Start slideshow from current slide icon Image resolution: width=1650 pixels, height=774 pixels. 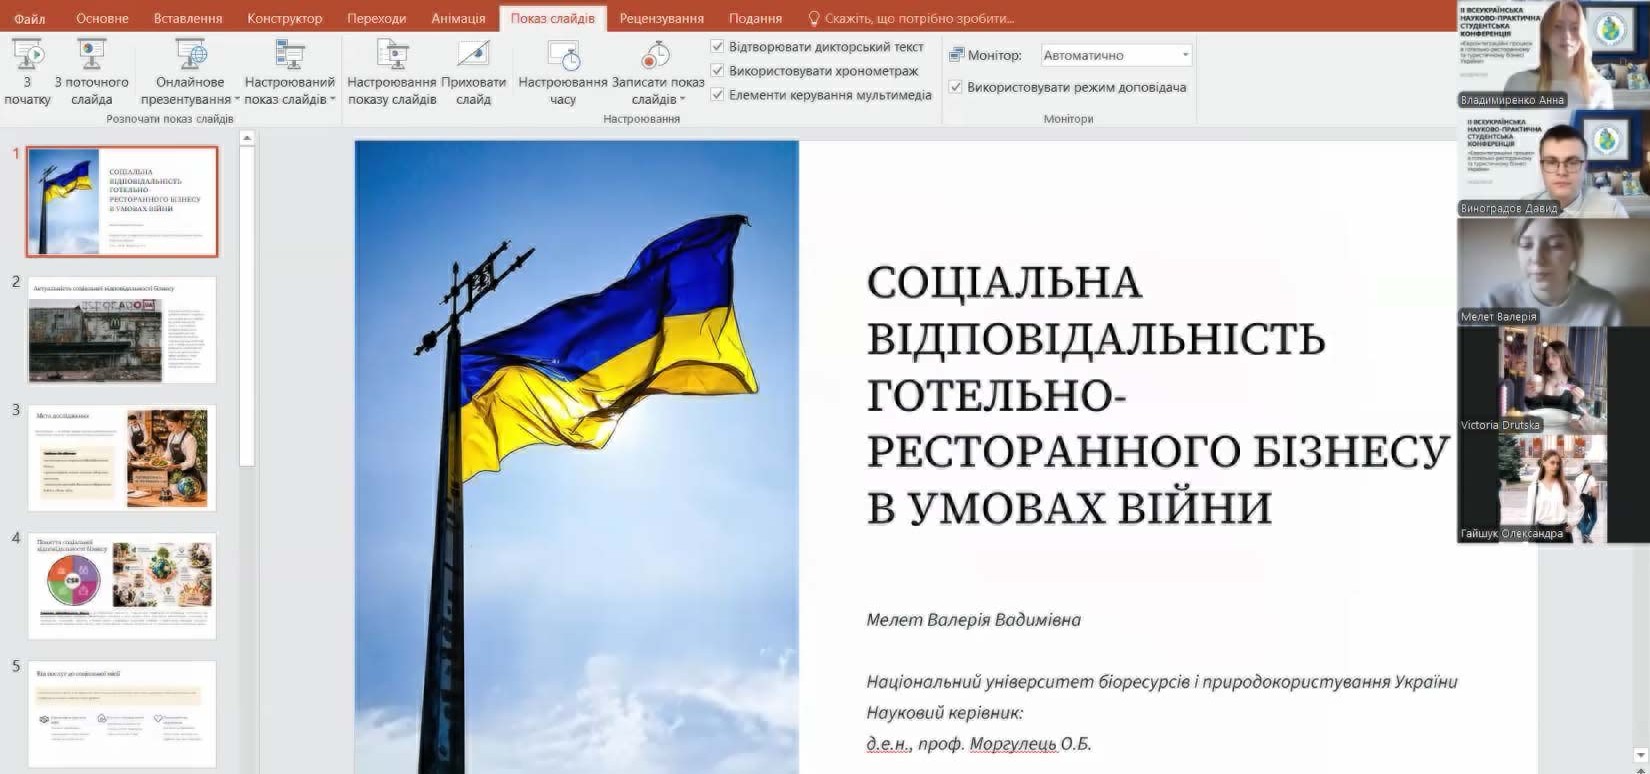(91, 55)
